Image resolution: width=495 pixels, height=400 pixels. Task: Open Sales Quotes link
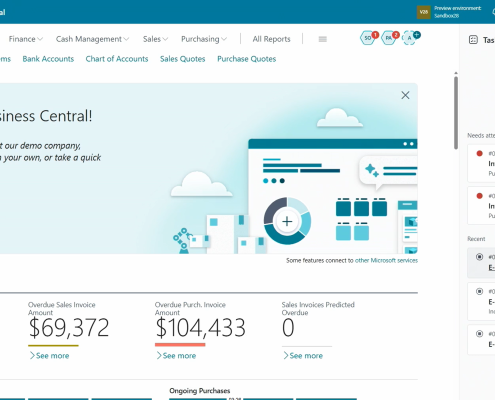click(x=183, y=59)
